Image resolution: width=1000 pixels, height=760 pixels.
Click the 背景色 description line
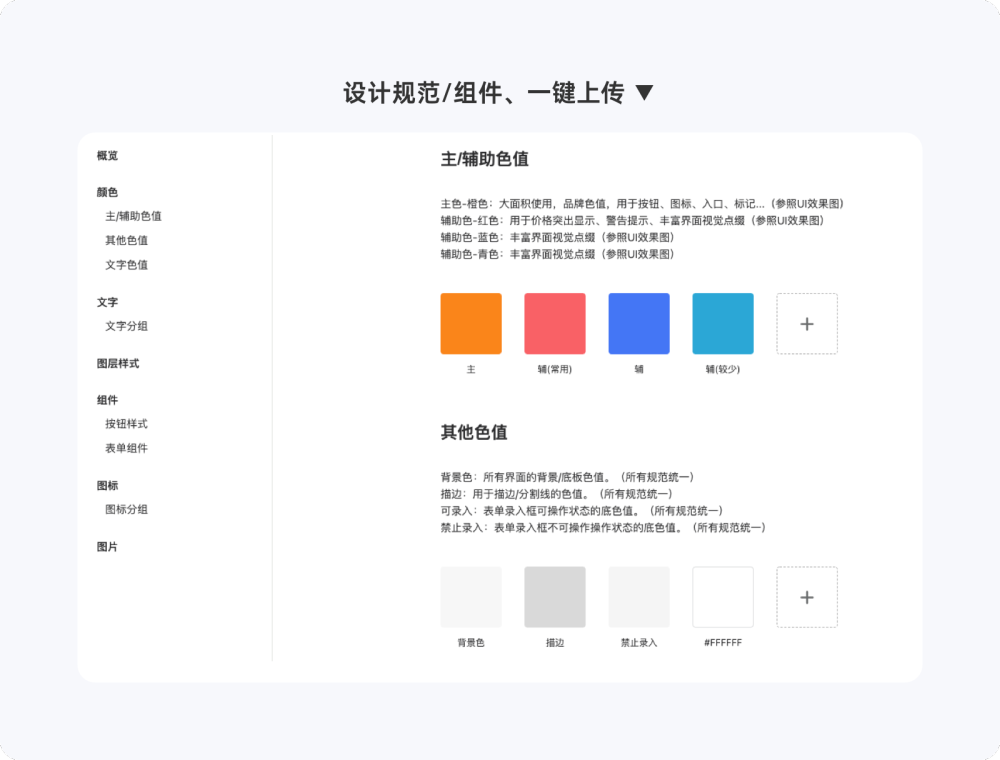pyautogui.click(x=568, y=477)
